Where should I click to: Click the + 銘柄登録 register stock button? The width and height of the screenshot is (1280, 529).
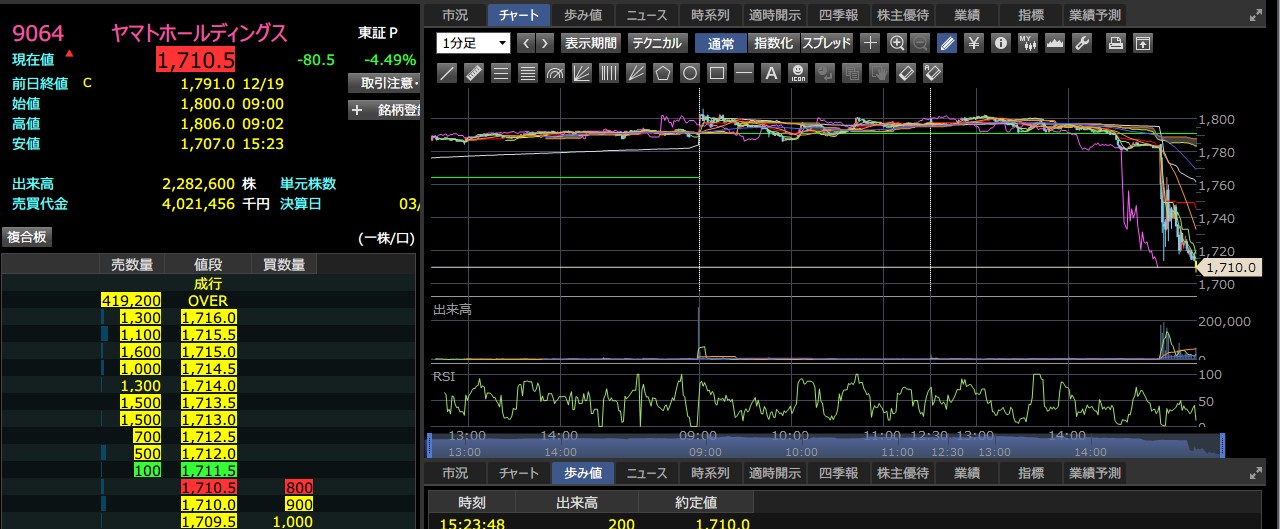[x=385, y=110]
